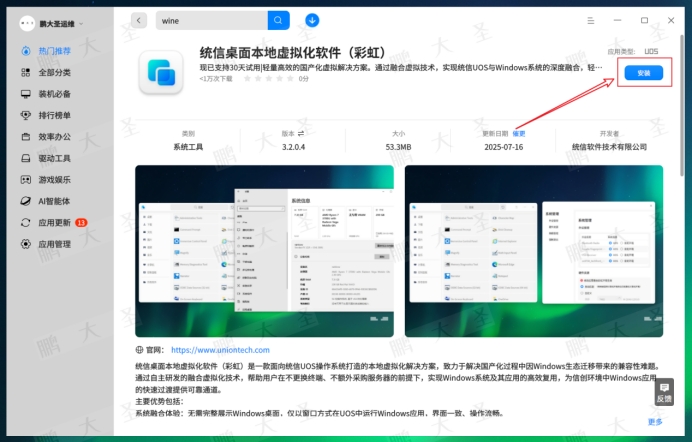Click the 装机必备 monitor icon
Viewport: 692px width, 442px height.
pyautogui.click(x=26, y=94)
